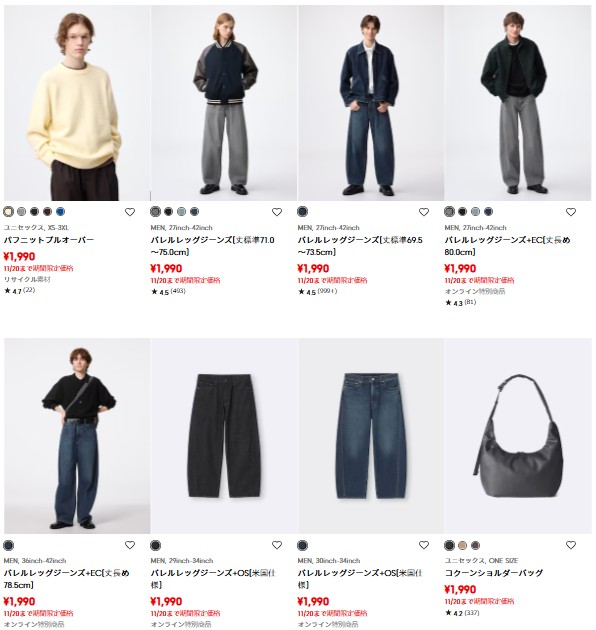Select light blue swatch under green jacket jeans
This screenshot has height=630, width=596.
tap(475, 211)
